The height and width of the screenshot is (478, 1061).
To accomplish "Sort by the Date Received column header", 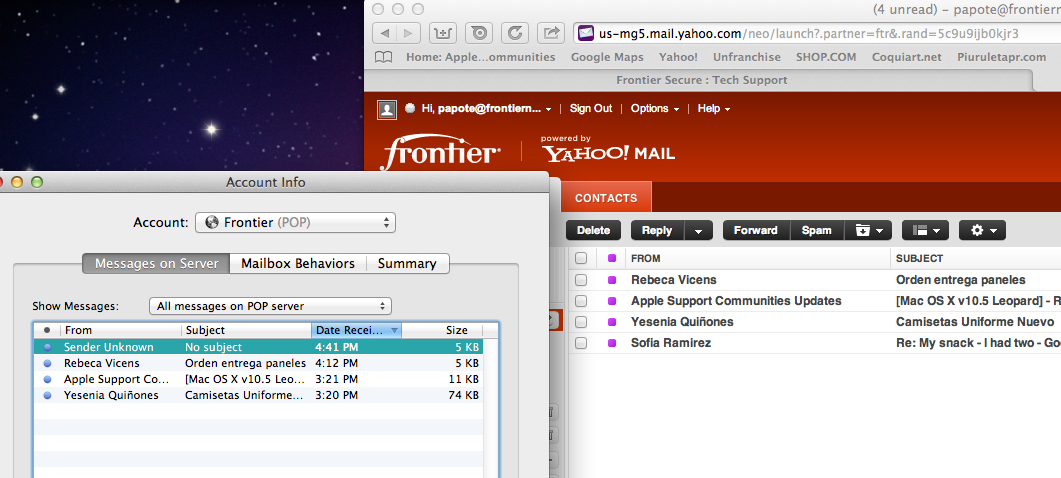I will pos(357,330).
